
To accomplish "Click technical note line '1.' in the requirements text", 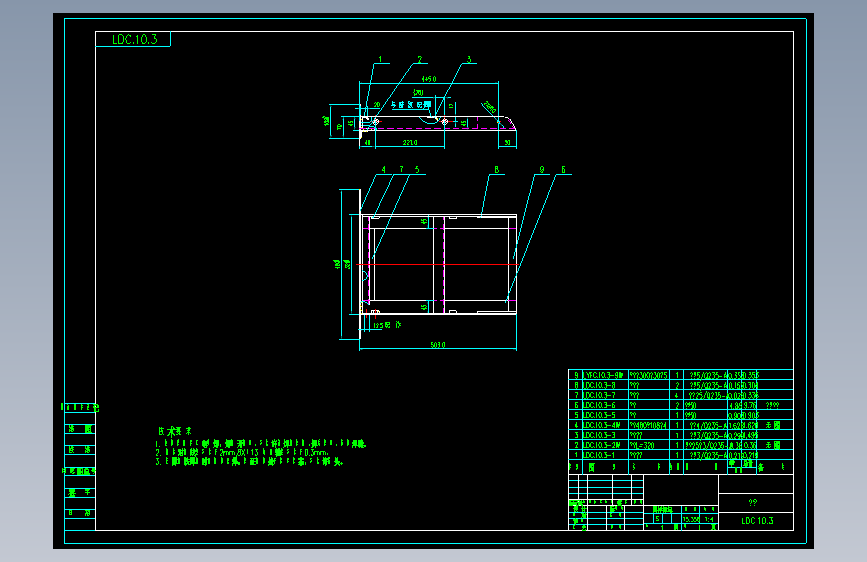I will pyautogui.click(x=260, y=444).
